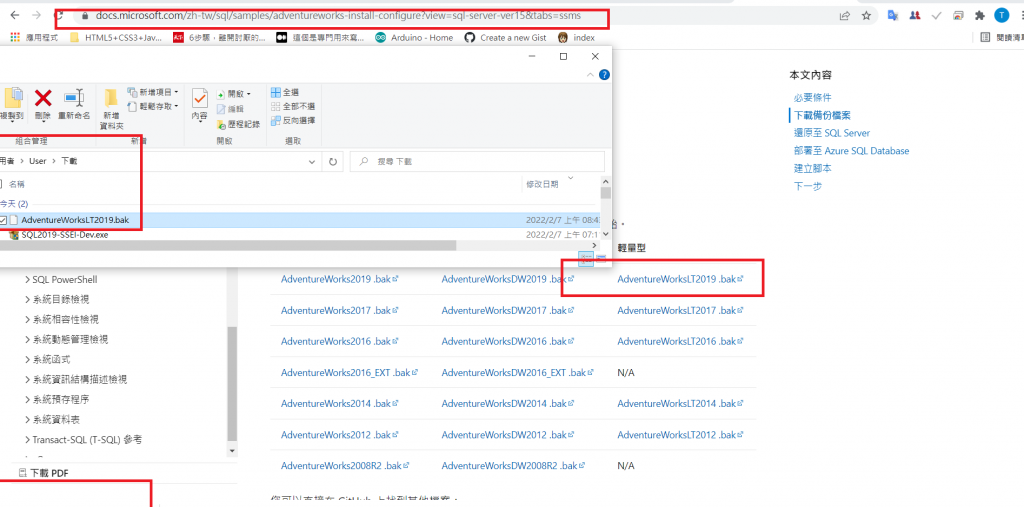Open Explorer help question-mark icon
This screenshot has height=507, width=1024.
pyautogui.click(x=605, y=75)
